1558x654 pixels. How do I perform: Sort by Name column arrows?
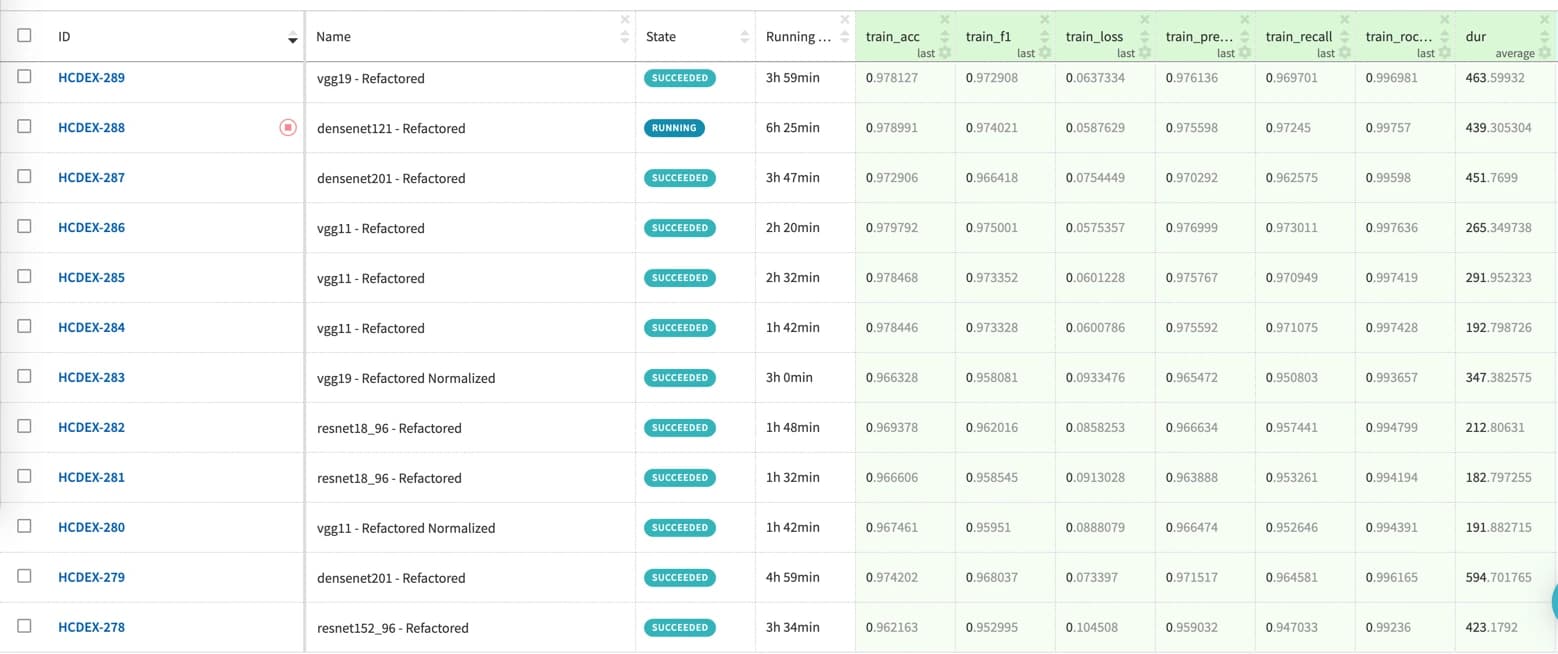pyautogui.click(x=625, y=37)
